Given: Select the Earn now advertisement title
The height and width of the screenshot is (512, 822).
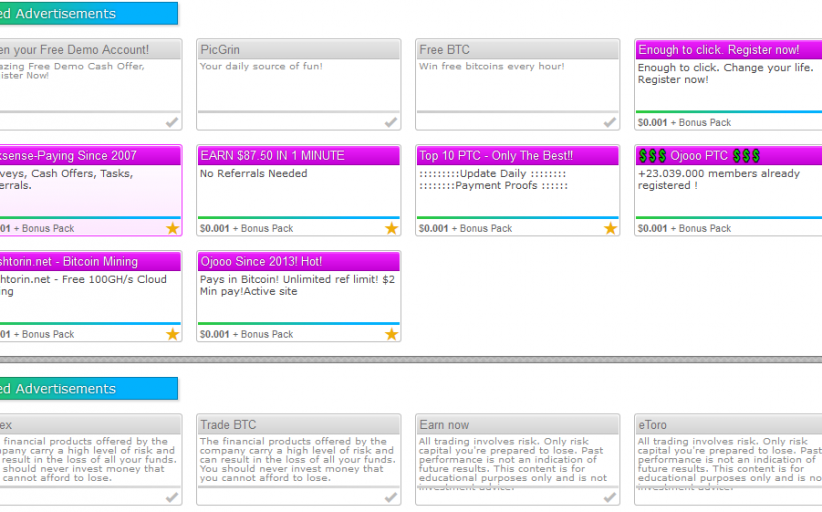Looking at the screenshot, I should pyautogui.click(x=444, y=425).
